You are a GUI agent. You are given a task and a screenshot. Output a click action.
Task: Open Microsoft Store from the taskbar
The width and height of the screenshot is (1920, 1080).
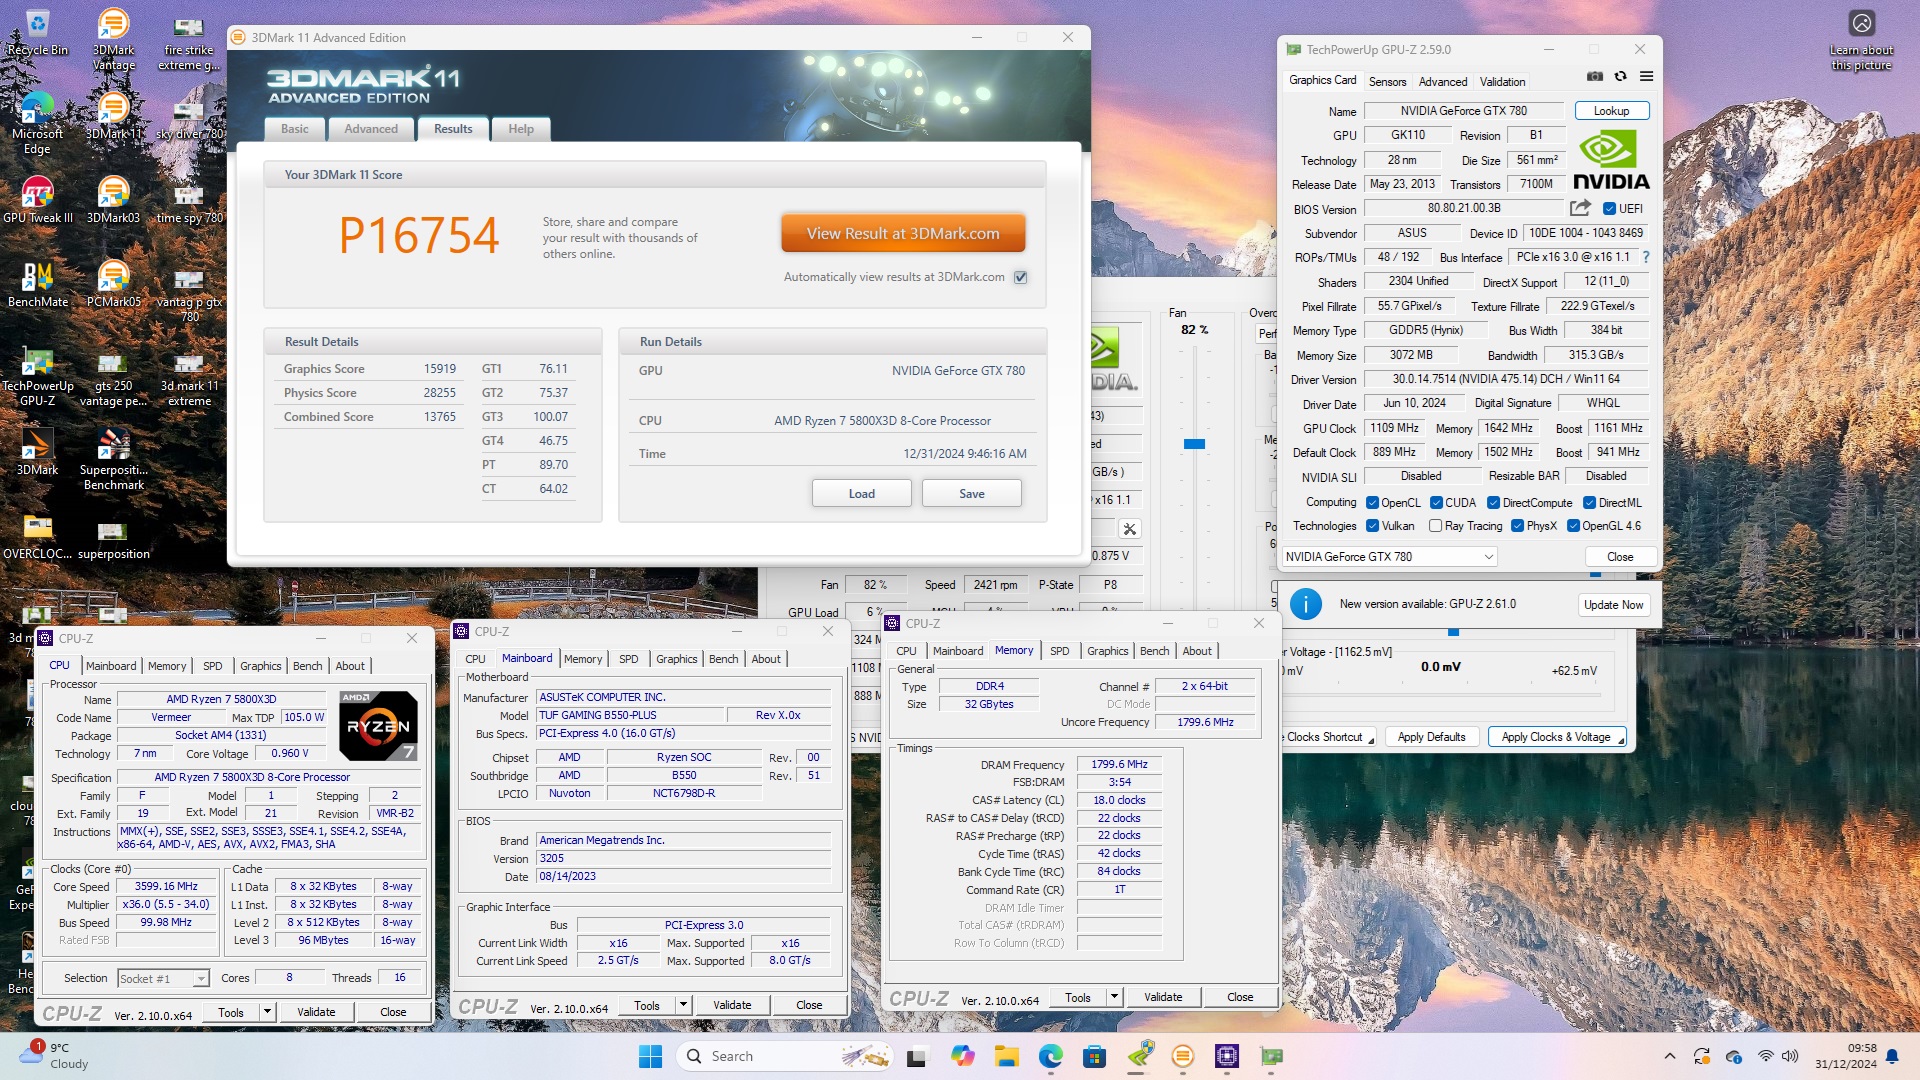tap(1094, 1056)
